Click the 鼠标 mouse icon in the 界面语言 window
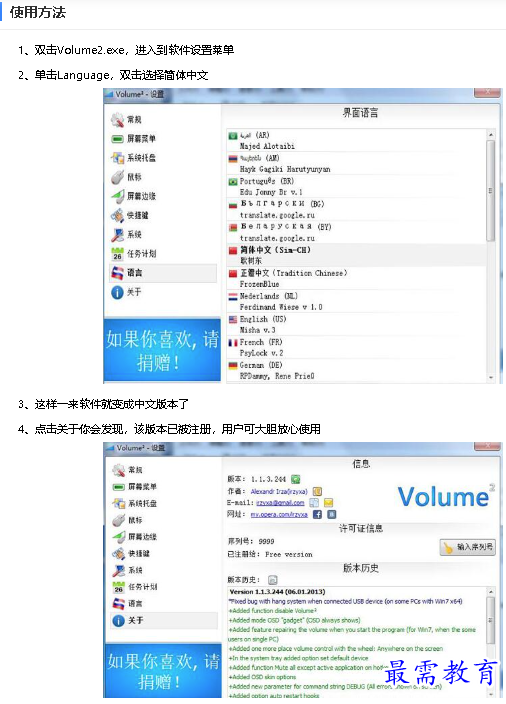 [117, 177]
